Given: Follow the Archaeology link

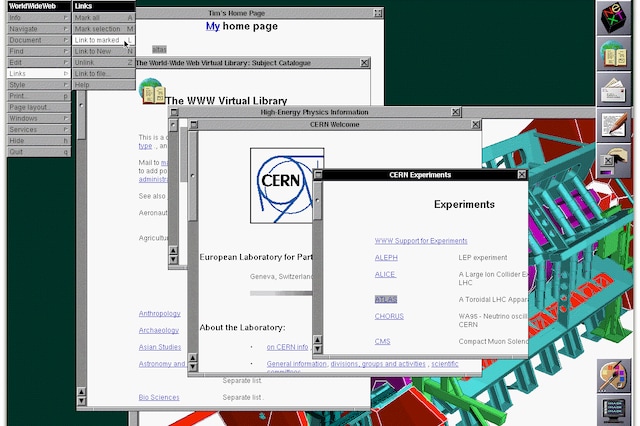Looking at the screenshot, I should tap(159, 330).
